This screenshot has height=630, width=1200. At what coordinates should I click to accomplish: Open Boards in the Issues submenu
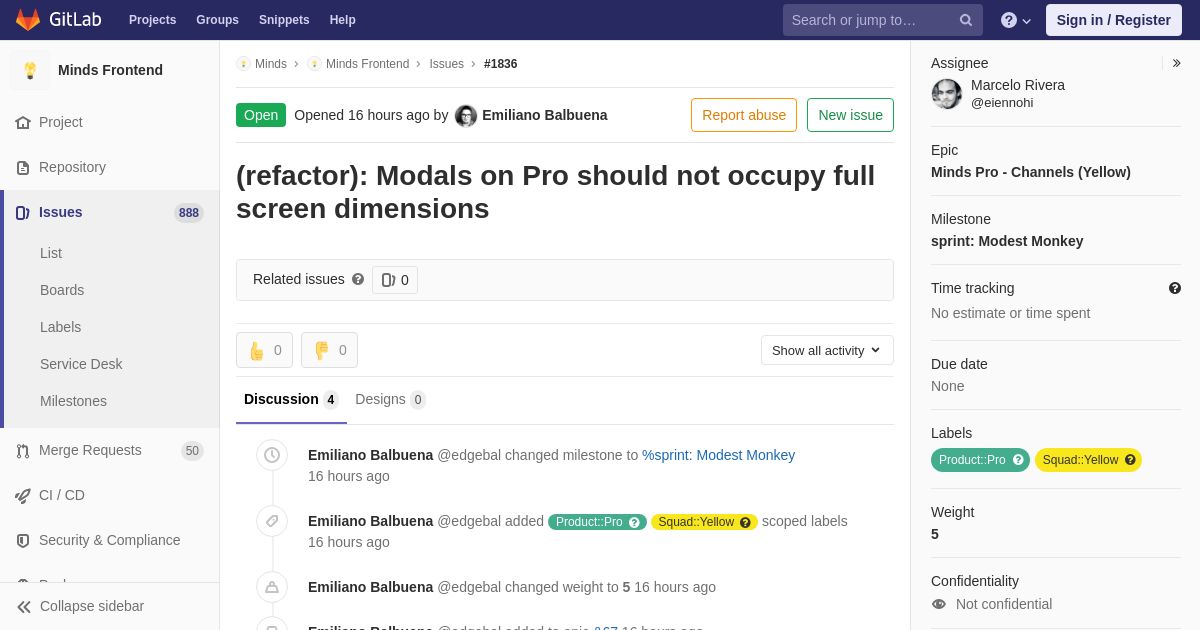[x=62, y=290]
